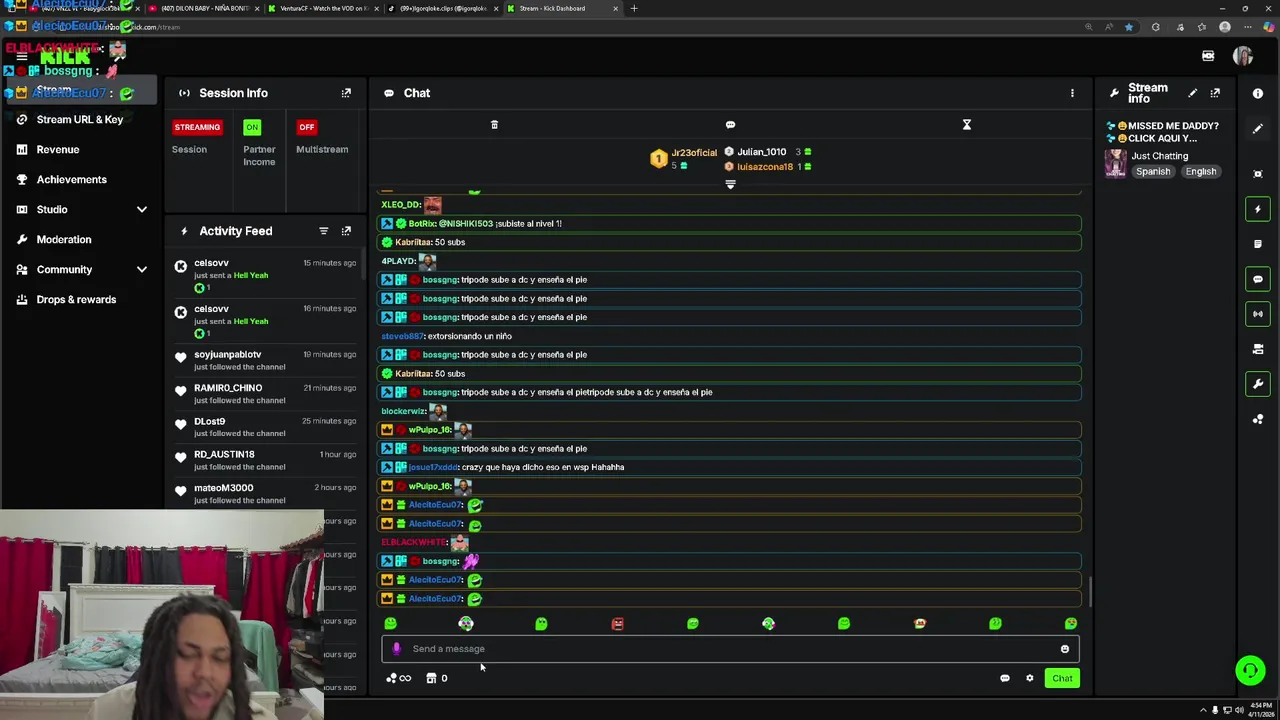Go to Achievements in sidebar
This screenshot has width=1280, height=720.
[x=71, y=179]
